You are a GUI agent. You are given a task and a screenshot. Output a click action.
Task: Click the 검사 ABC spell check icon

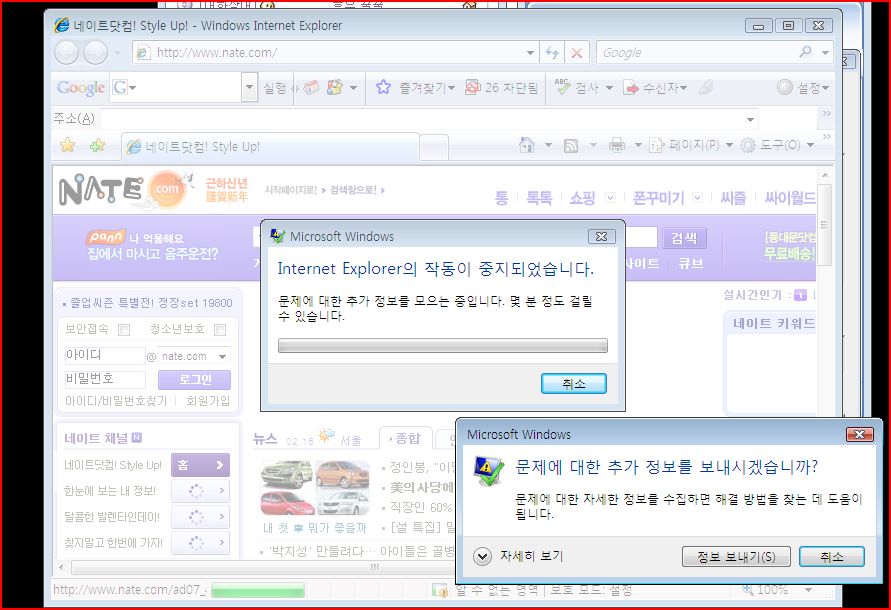pos(562,86)
